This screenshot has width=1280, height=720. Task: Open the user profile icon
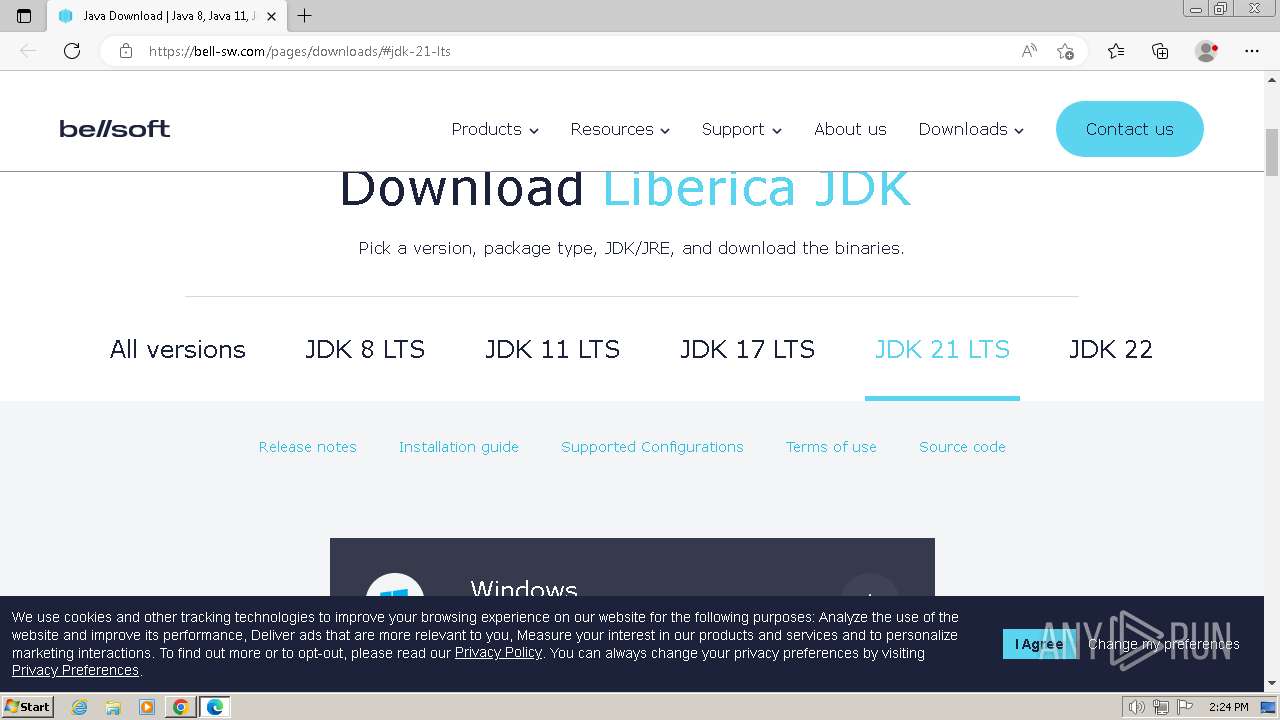pyautogui.click(x=1207, y=51)
